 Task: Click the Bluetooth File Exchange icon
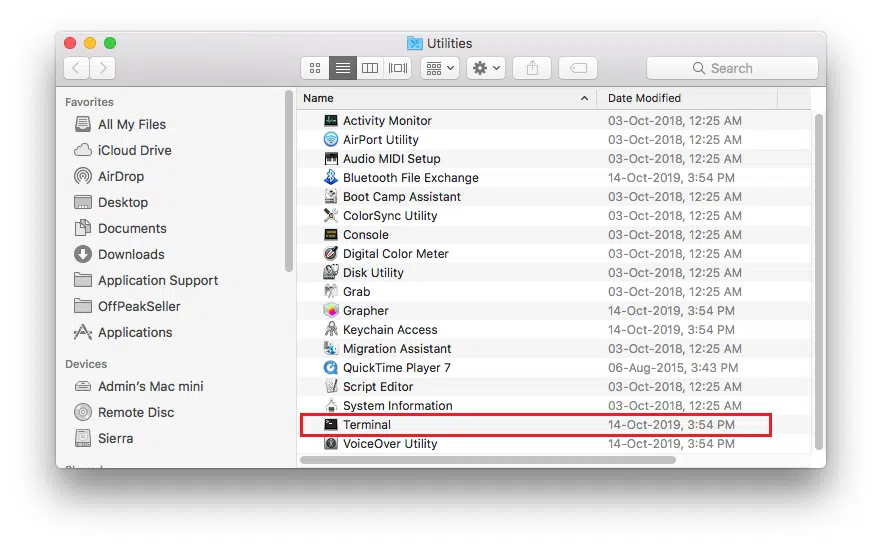tap(331, 178)
